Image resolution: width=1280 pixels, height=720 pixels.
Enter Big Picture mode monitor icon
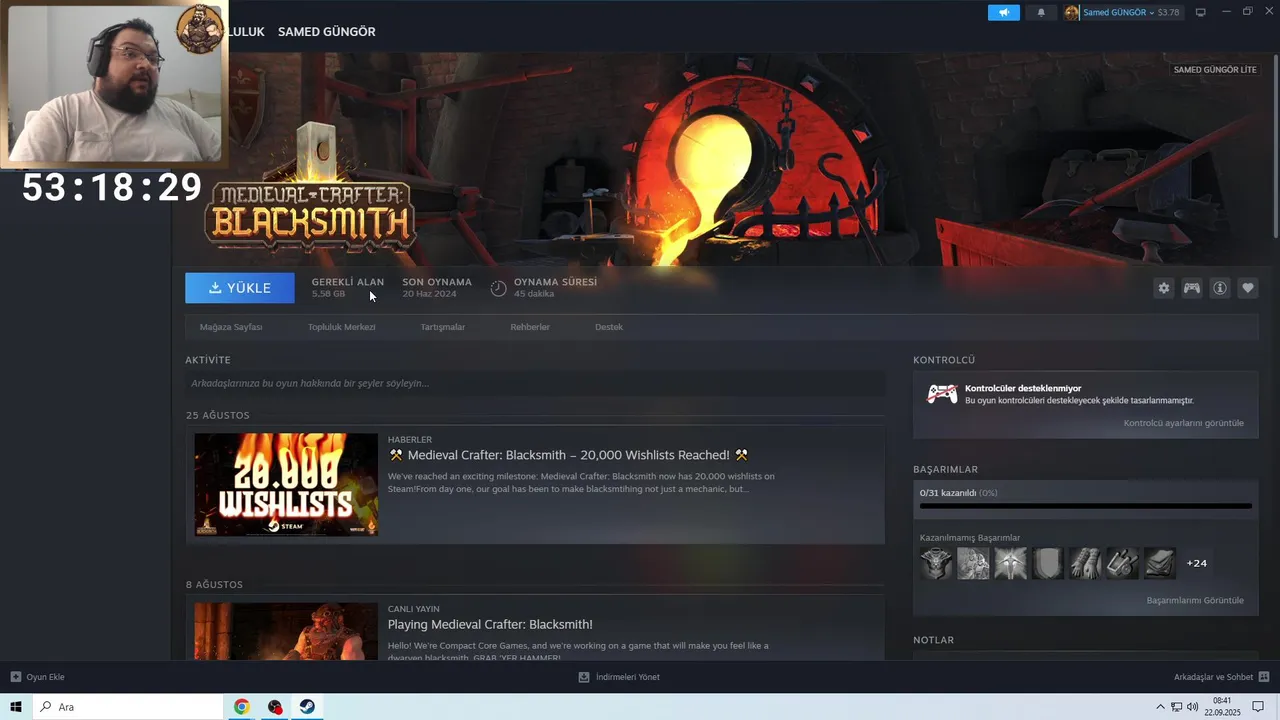pyautogui.click(x=1201, y=12)
